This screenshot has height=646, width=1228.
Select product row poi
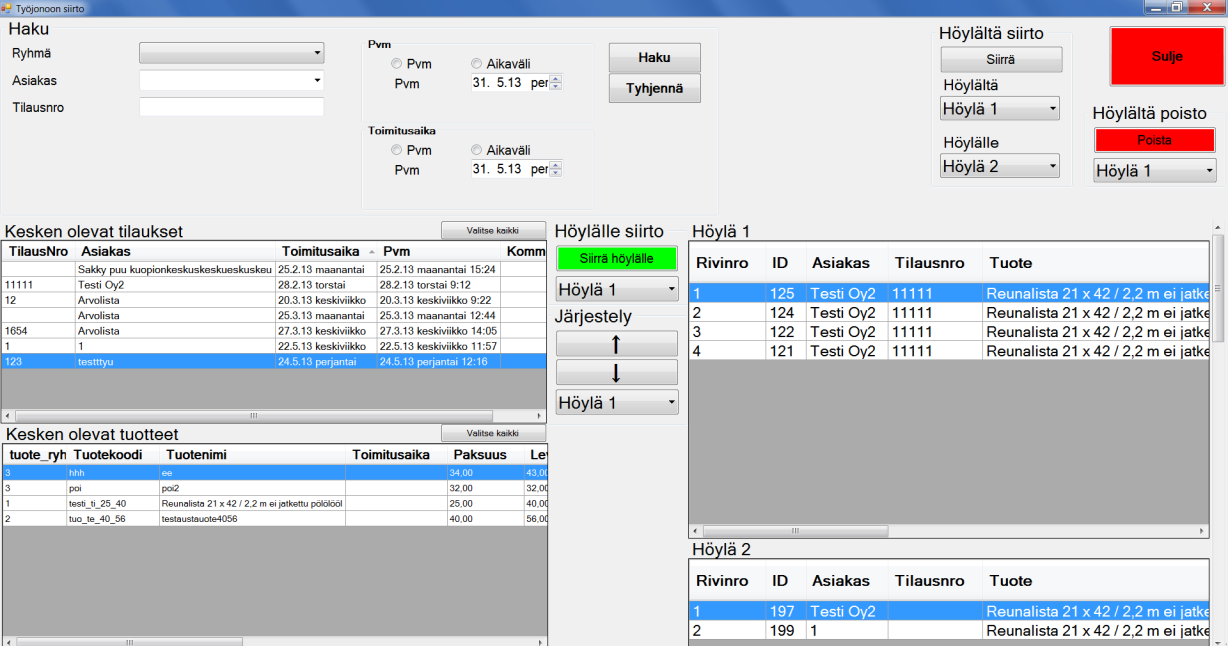click(275, 488)
